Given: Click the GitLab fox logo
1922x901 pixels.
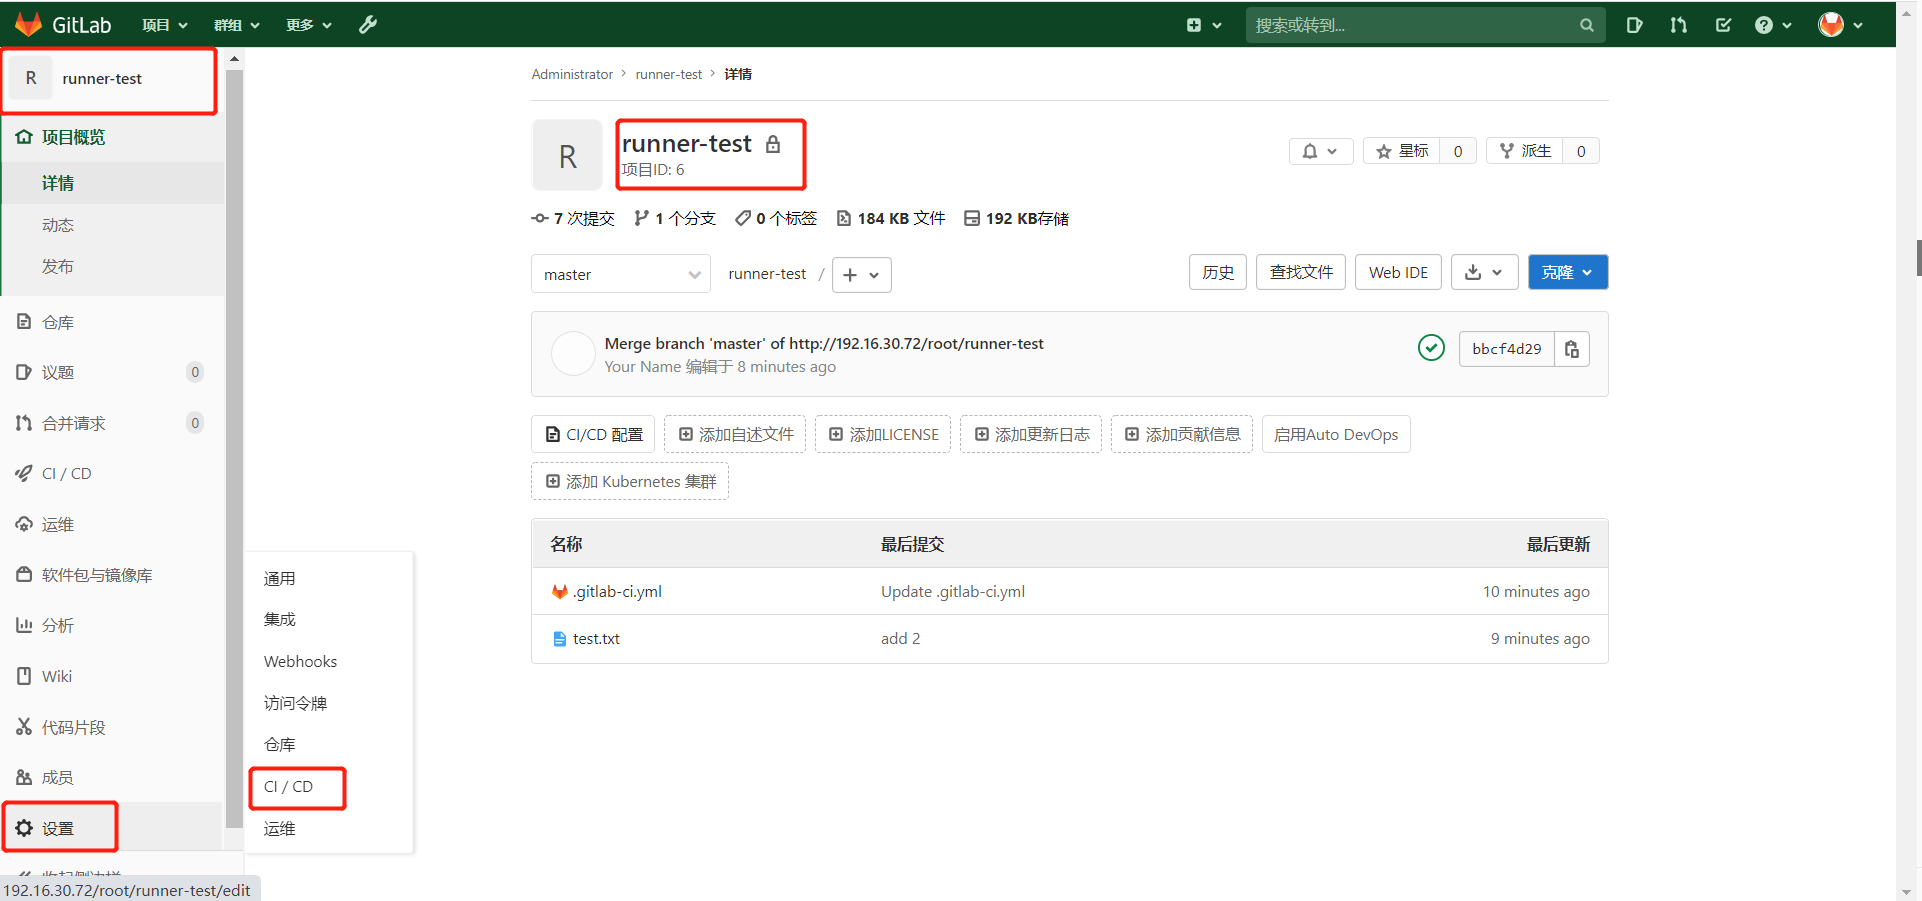Looking at the screenshot, I should (x=28, y=24).
